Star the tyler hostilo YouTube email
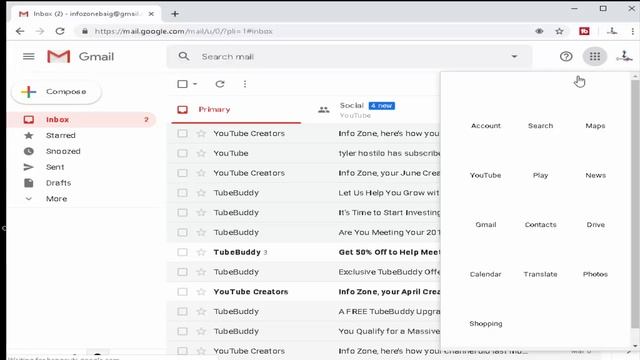Screen dimensions: 640x360 click(201, 153)
